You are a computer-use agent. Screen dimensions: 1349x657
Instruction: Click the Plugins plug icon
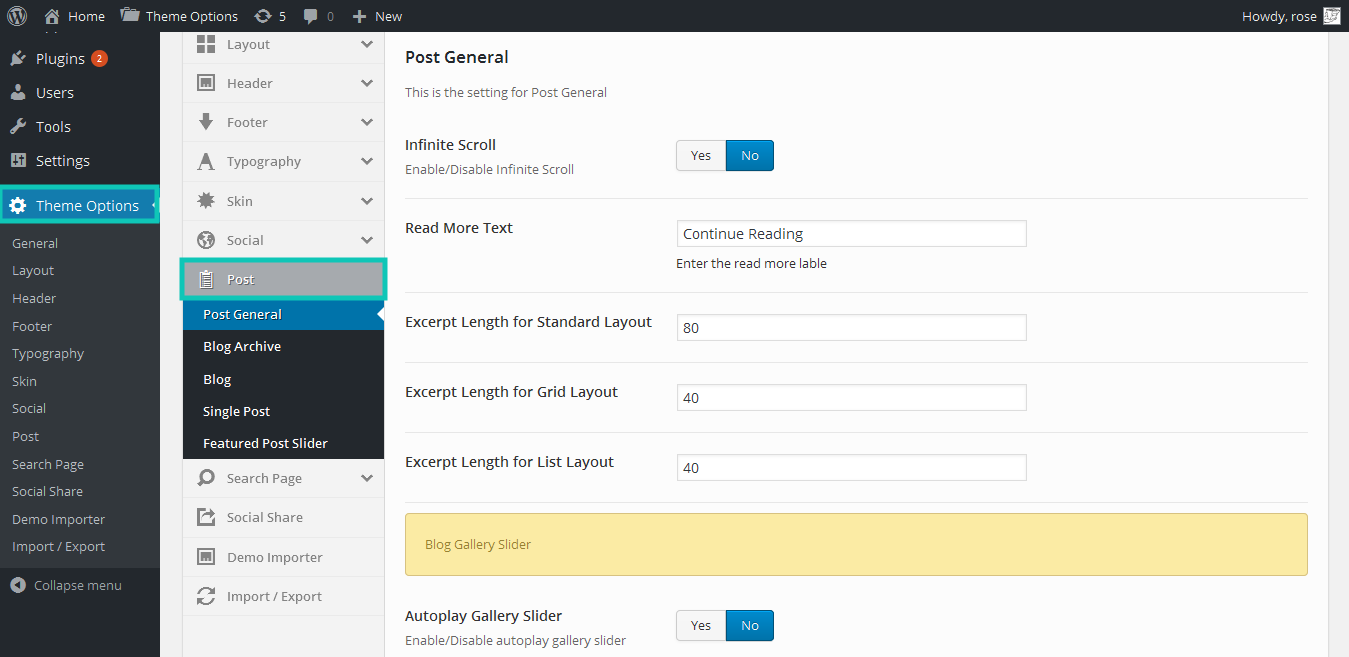[18, 59]
